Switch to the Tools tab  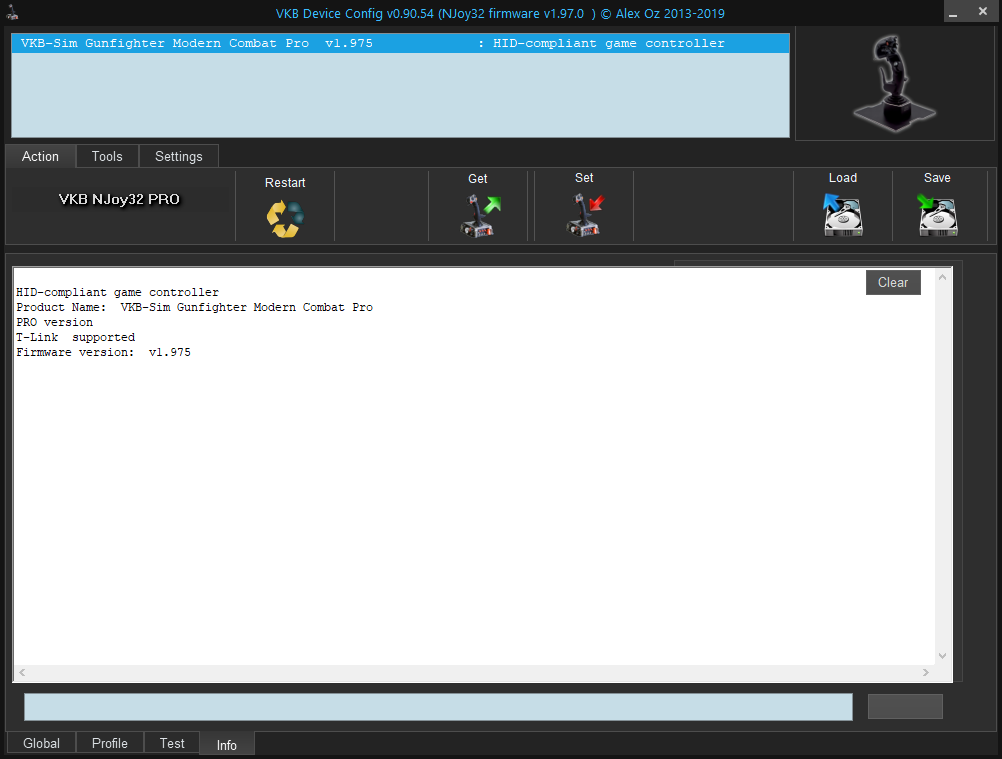click(x=107, y=156)
